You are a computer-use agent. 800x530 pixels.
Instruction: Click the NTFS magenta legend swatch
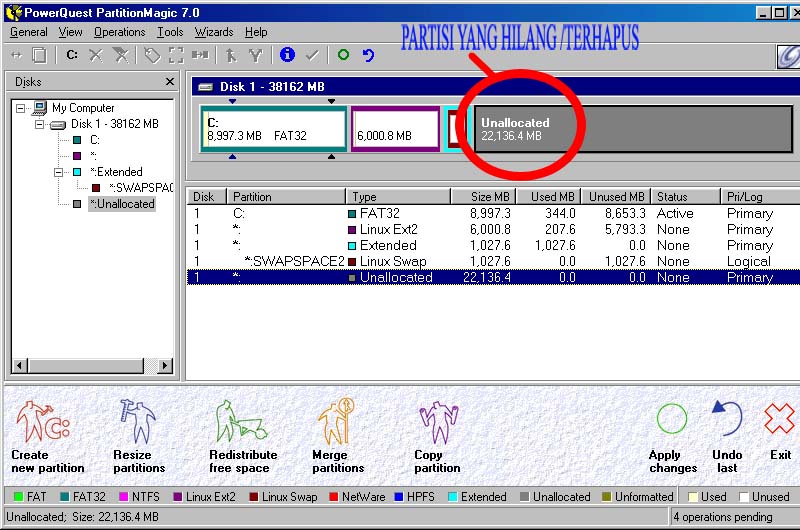click(123, 497)
